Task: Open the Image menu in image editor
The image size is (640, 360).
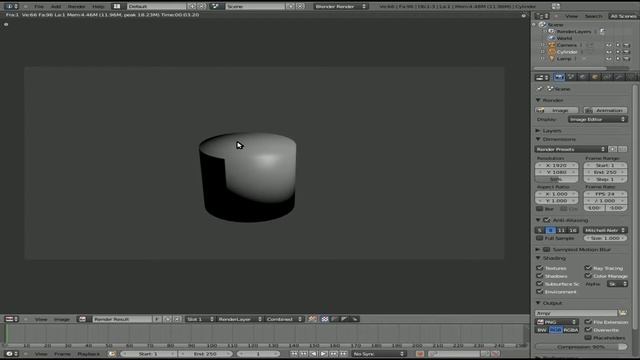Action: (62, 319)
